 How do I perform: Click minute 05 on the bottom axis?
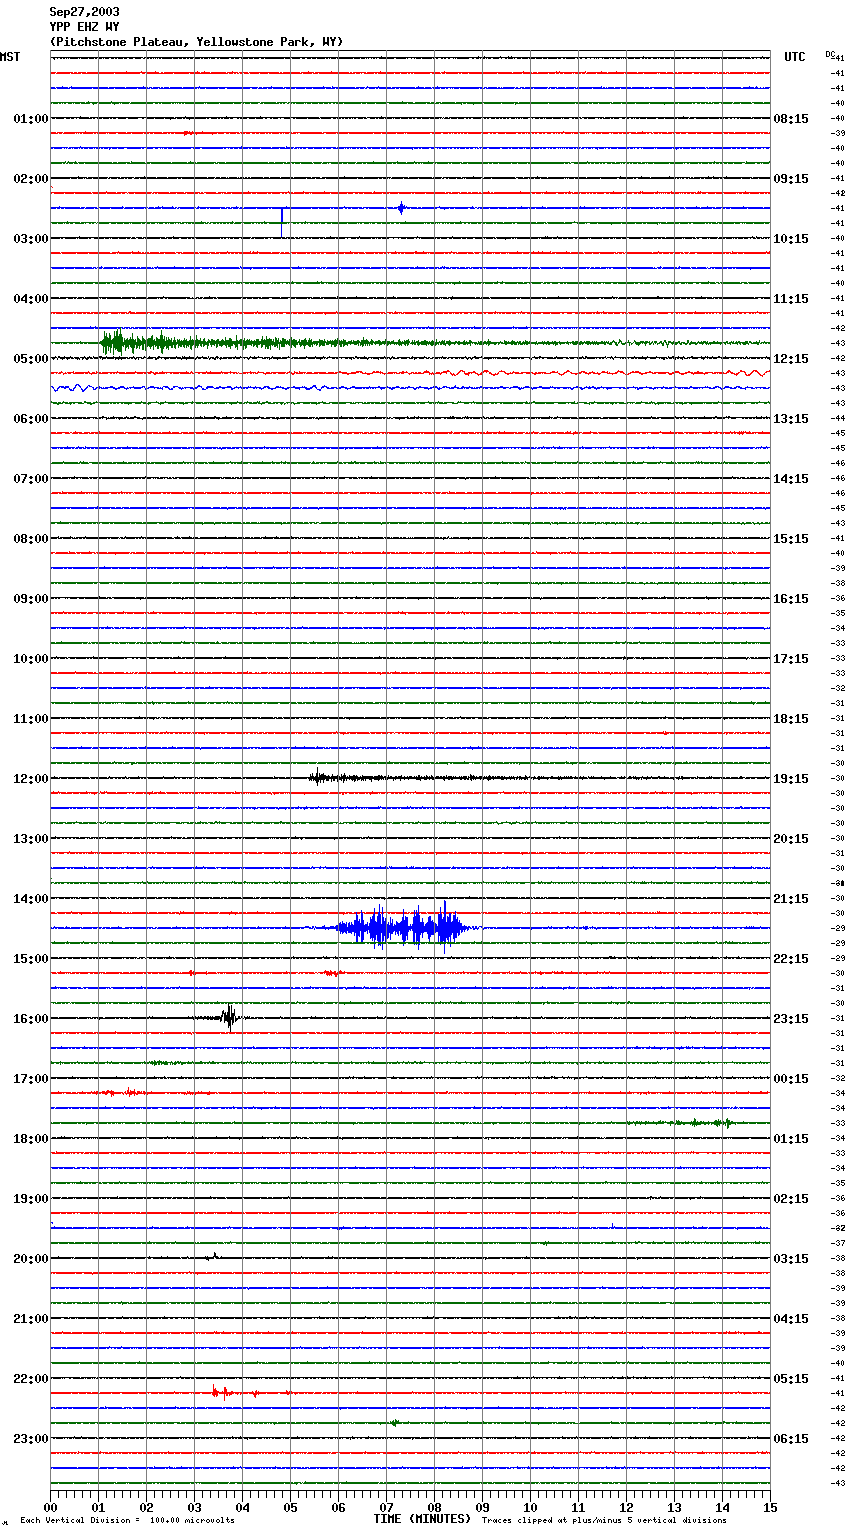tap(290, 1507)
